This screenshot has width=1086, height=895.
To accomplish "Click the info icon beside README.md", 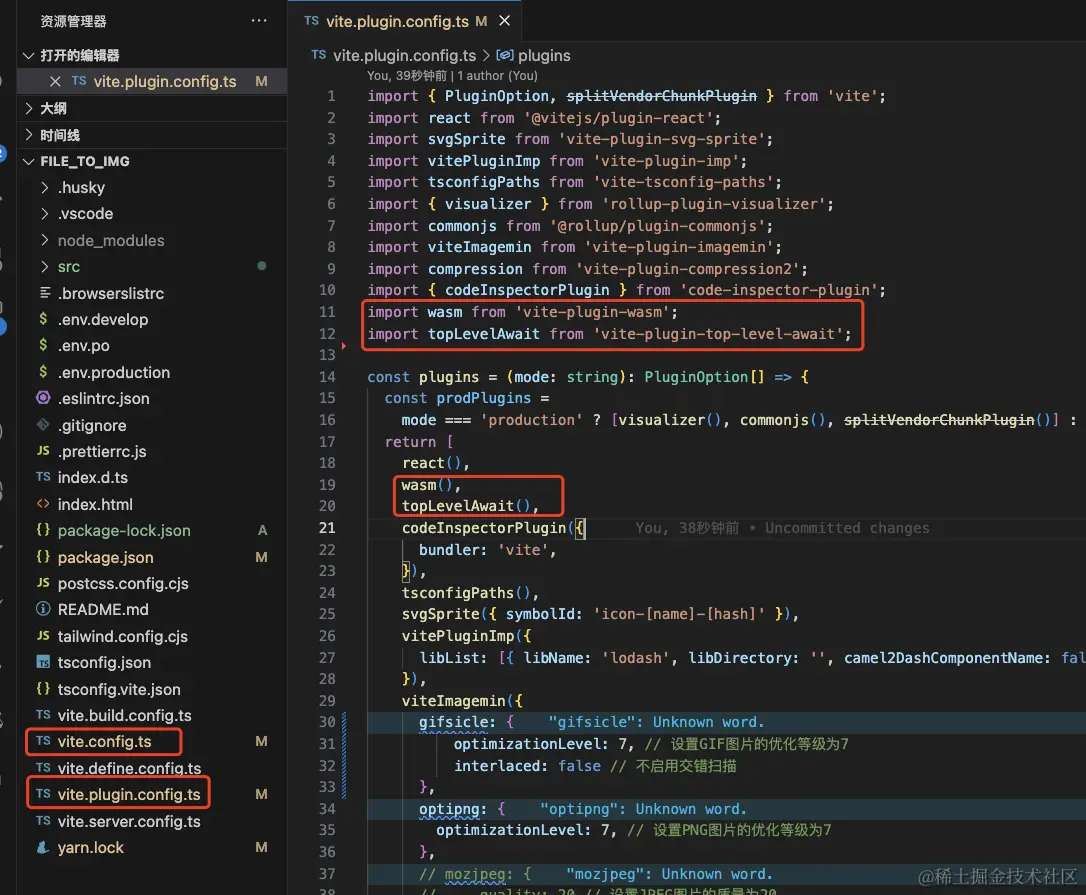I will (x=43, y=609).
